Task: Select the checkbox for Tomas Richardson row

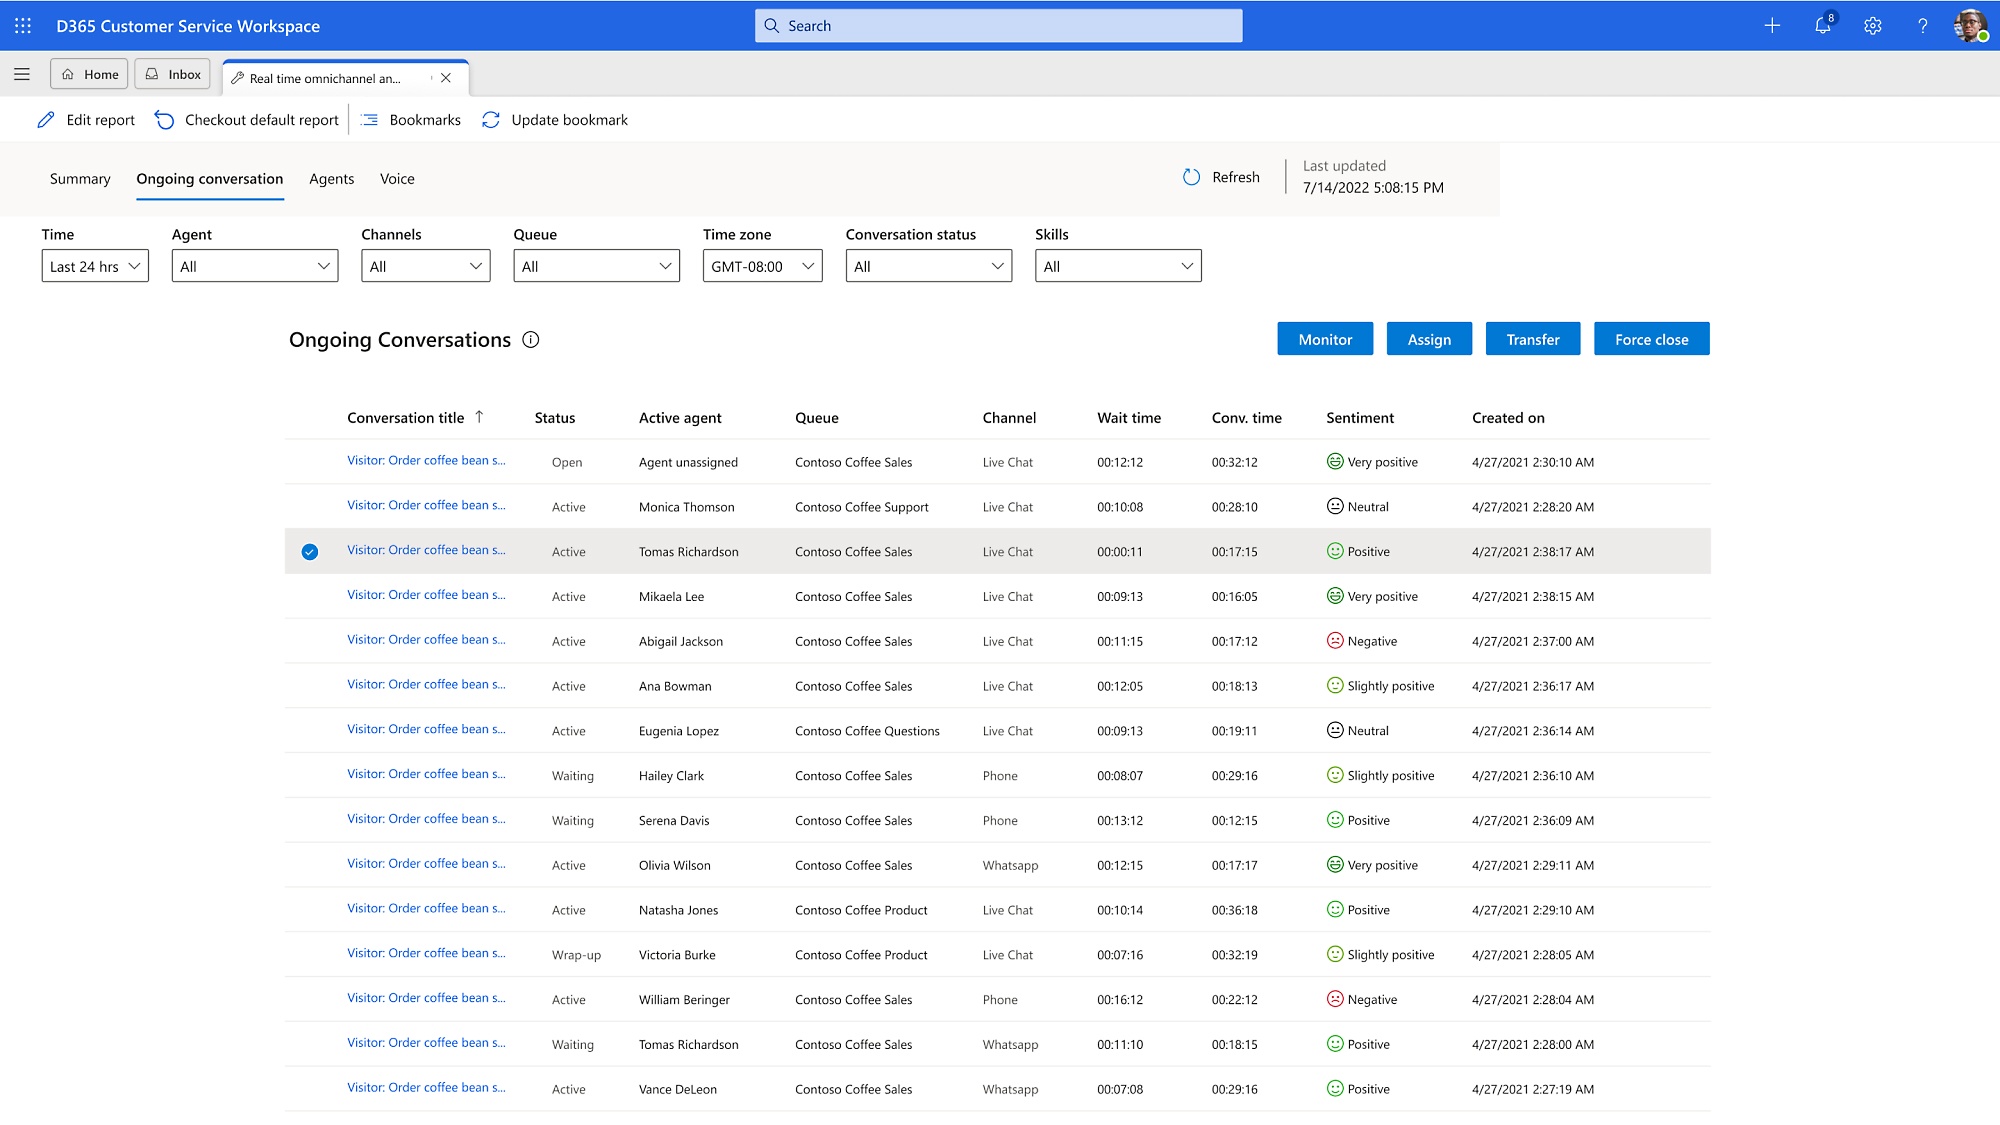Action: coord(308,551)
